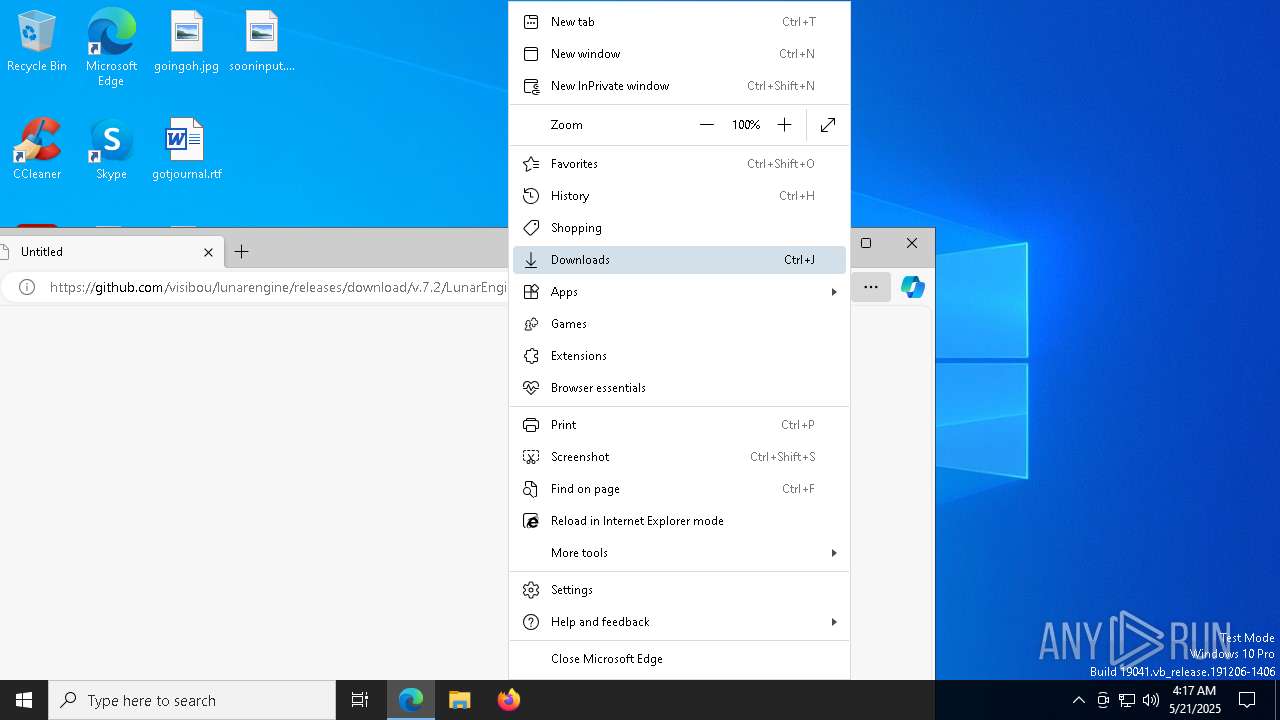Expand Help and feedback submenu

coord(679,622)
